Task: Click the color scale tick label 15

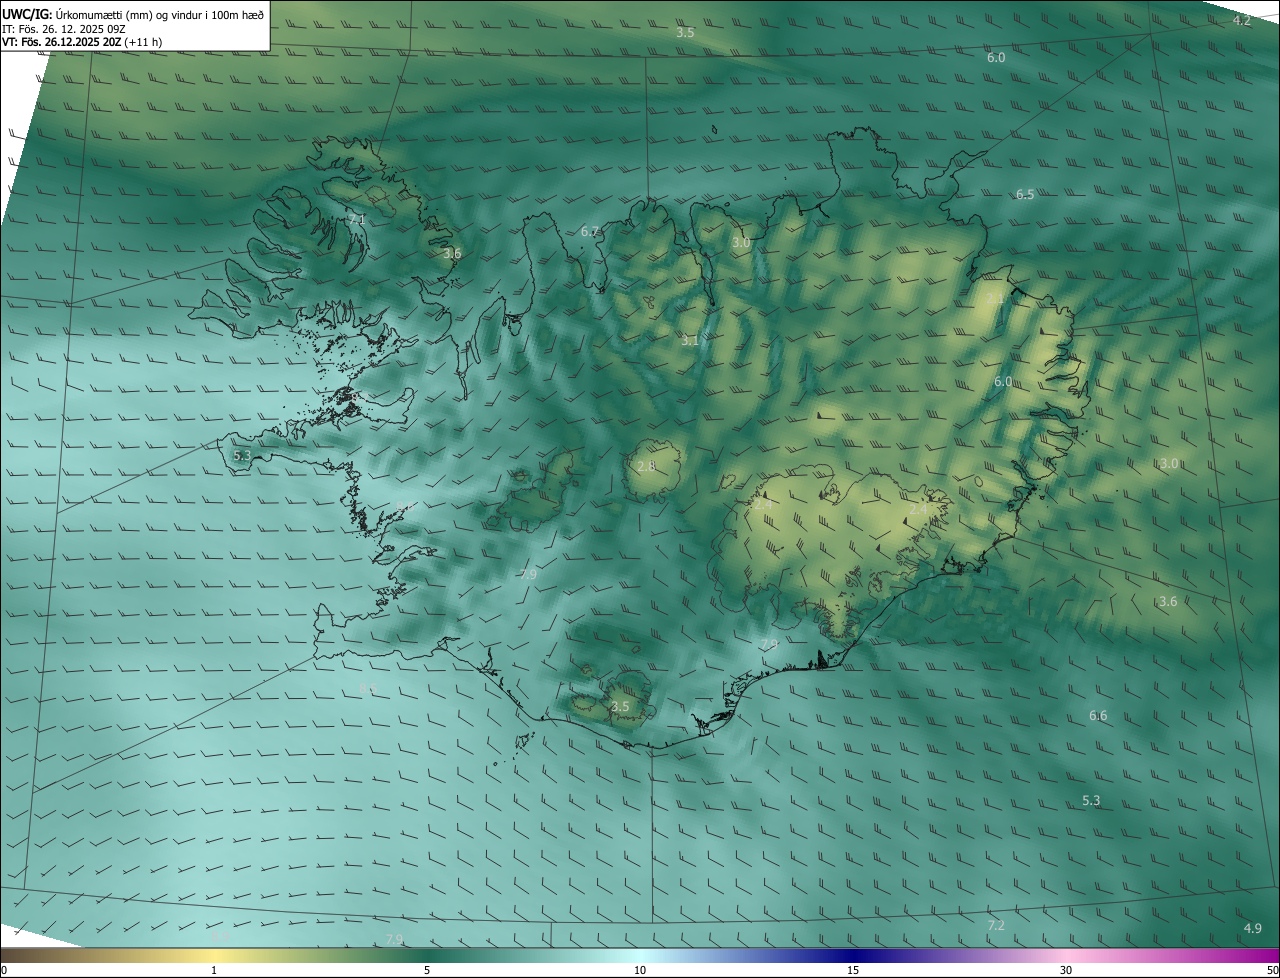Action: 853,971
